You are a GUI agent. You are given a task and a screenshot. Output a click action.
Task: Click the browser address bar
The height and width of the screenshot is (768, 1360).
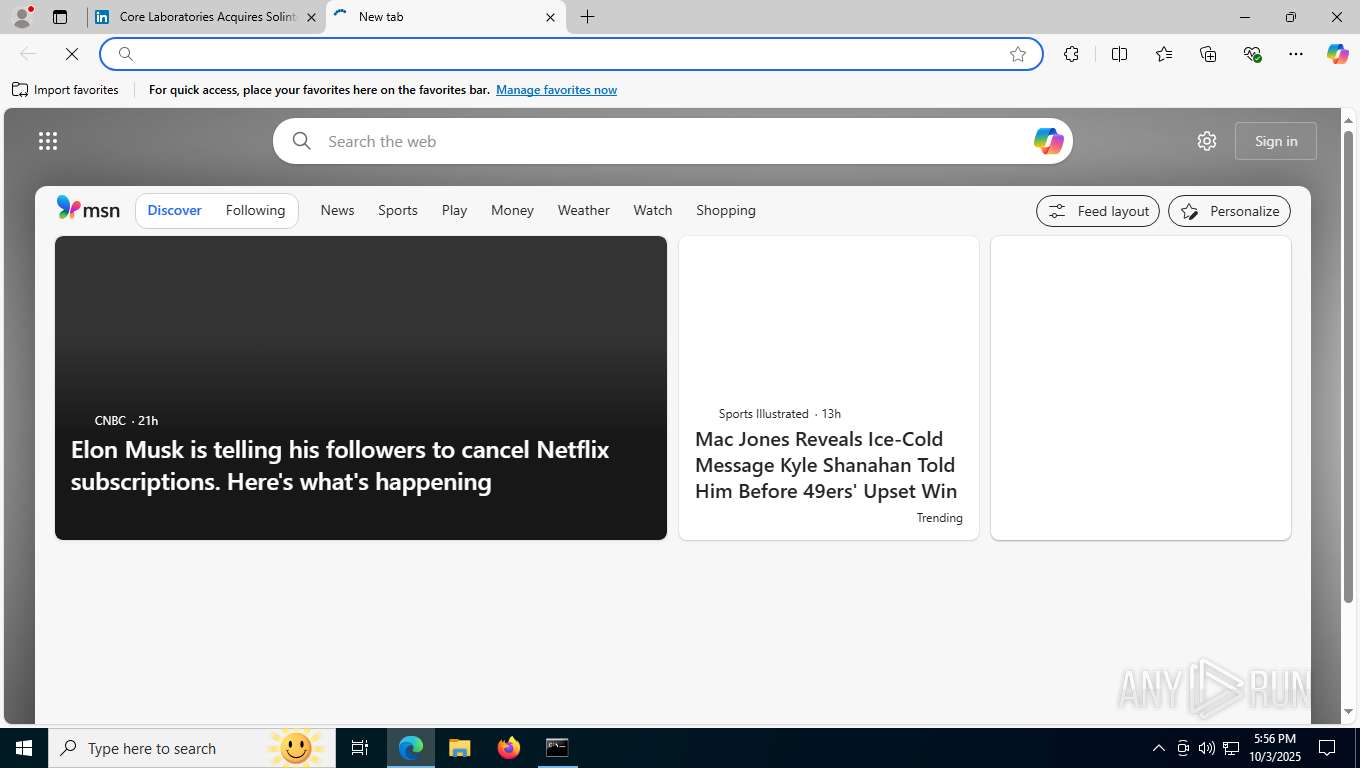pos(570,54)
